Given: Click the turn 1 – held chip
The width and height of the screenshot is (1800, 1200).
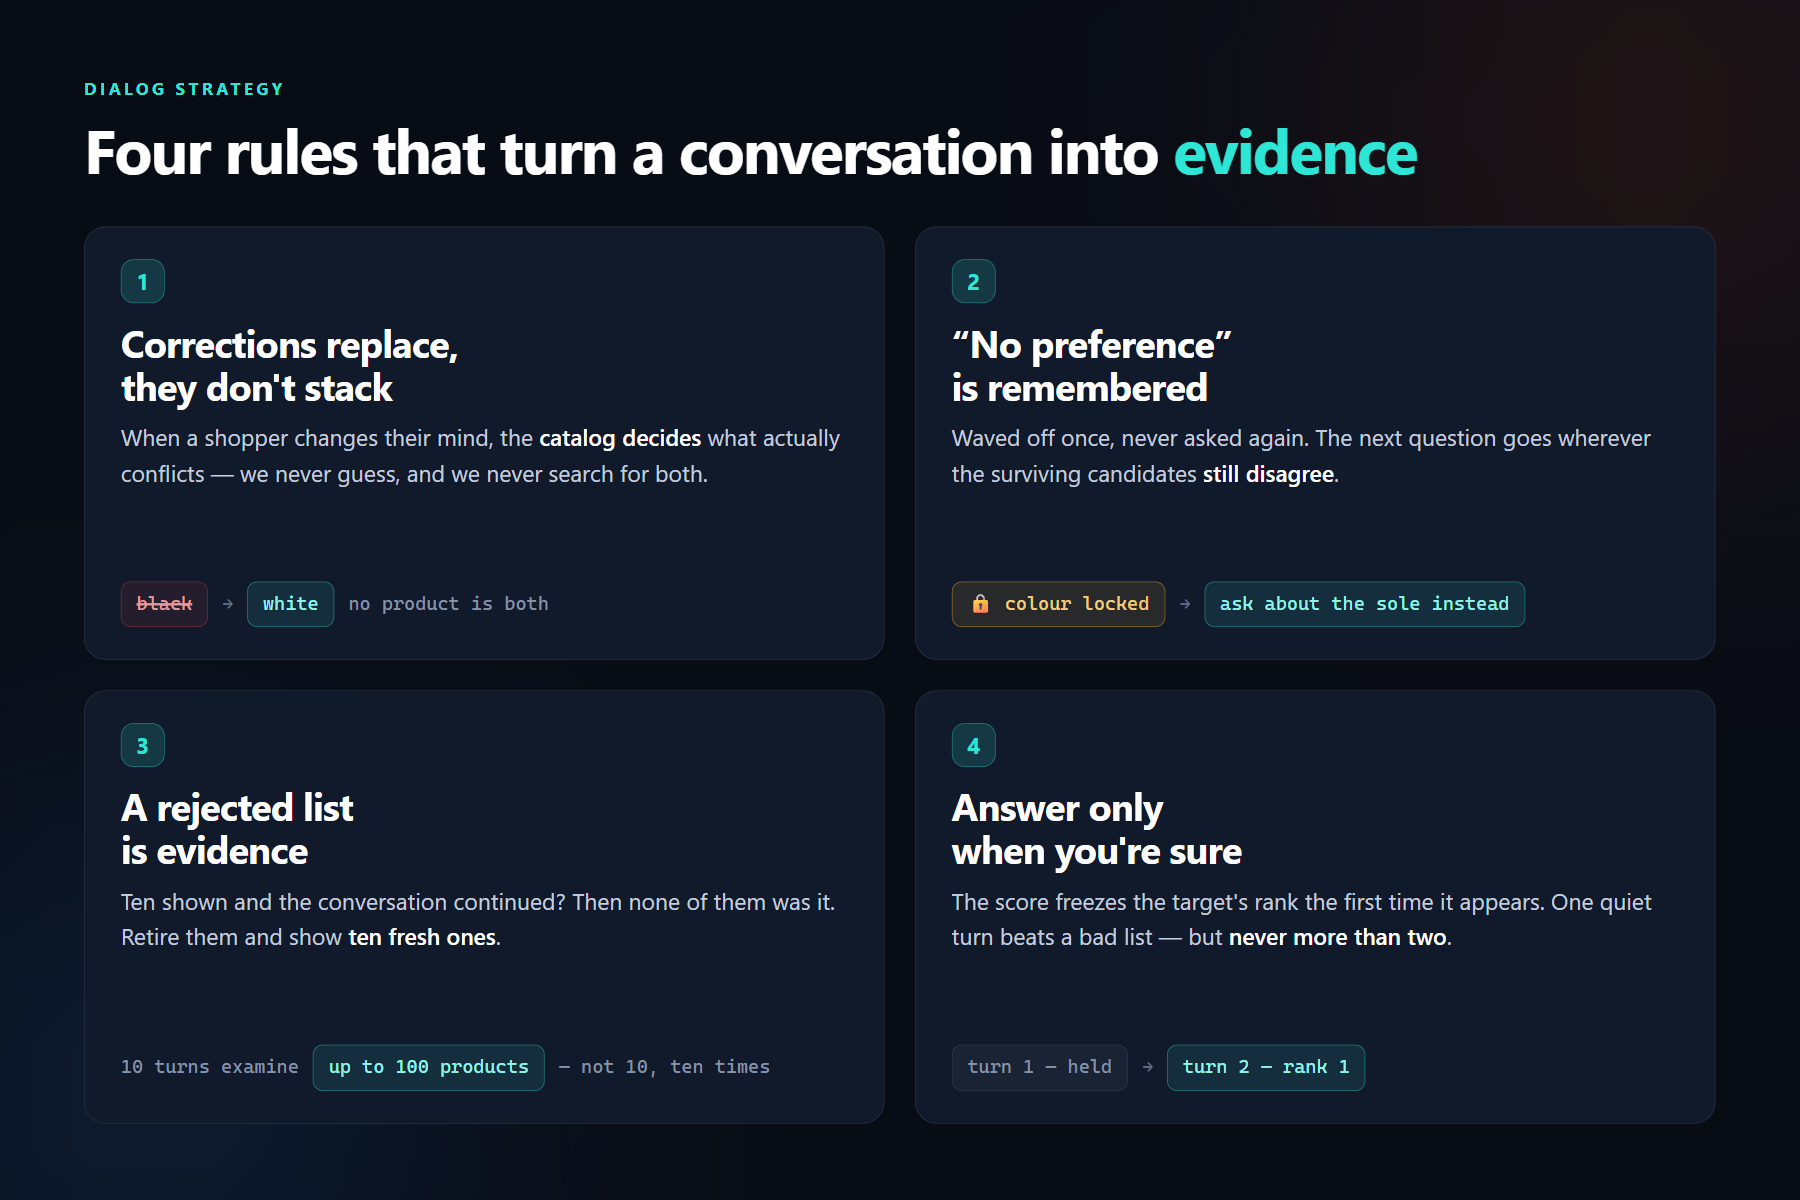Looking at the screenshot, I should (1039, 1067).
